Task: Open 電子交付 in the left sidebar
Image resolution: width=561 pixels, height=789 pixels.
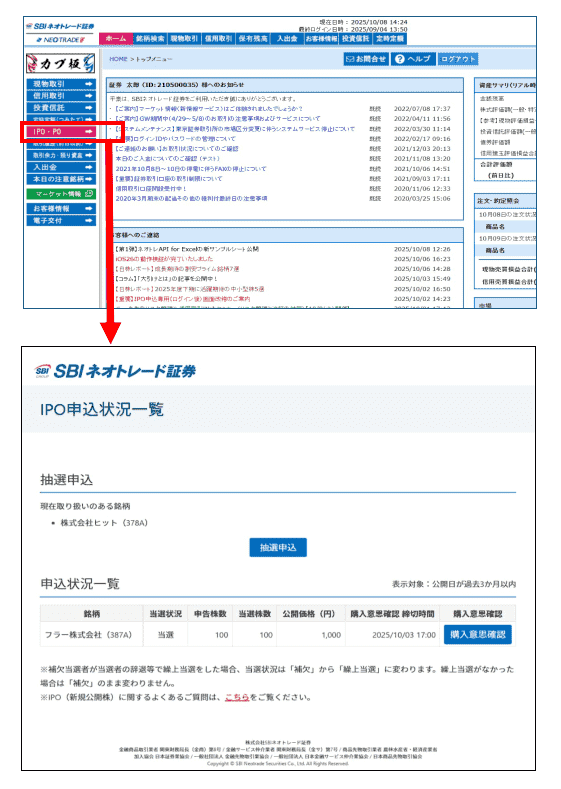Action: [x=61, y=220]
